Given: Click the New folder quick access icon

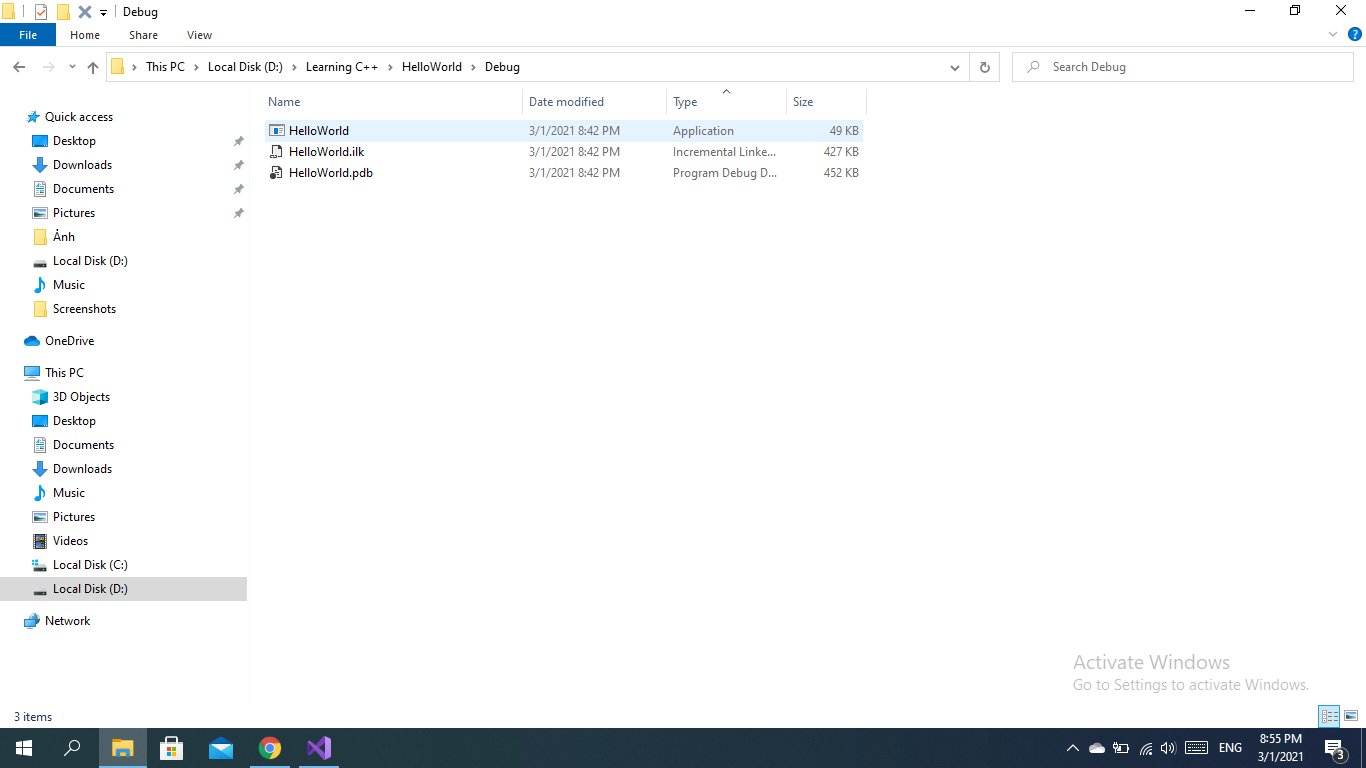Looking at the screenshot, I should click(x=63, y=12).
